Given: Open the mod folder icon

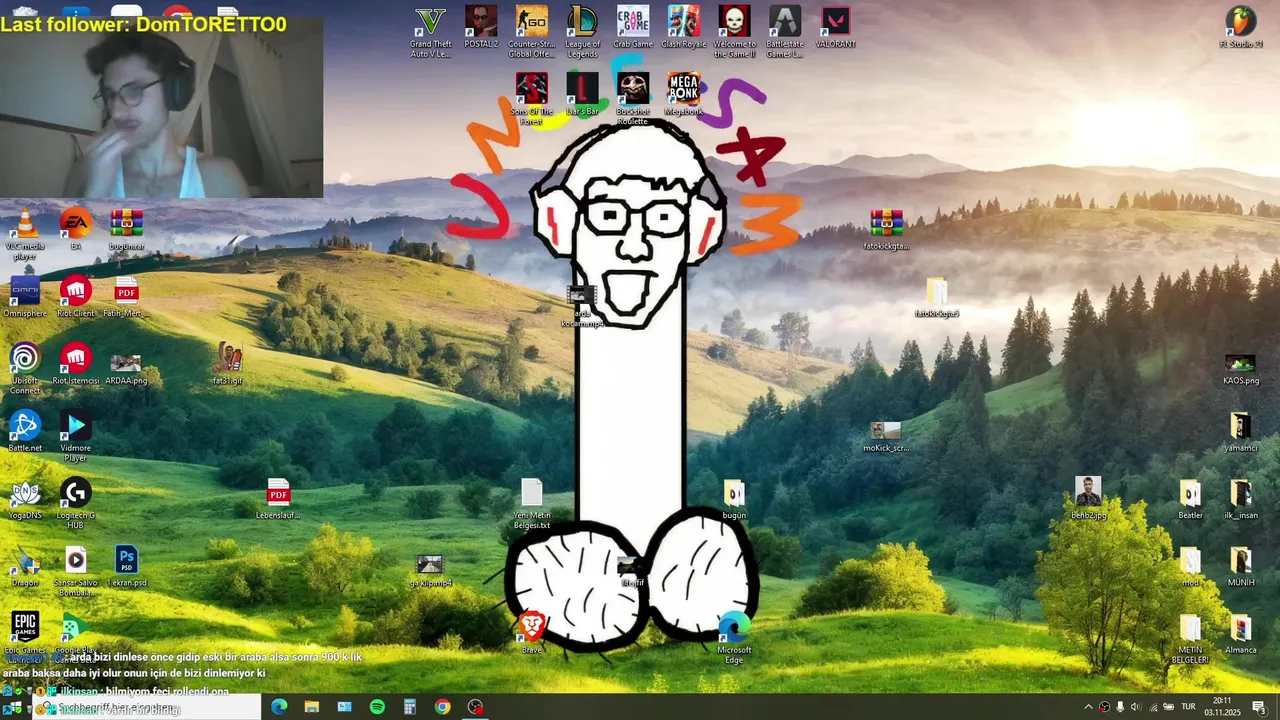Looking at the screenshot, I should (1190, 566).
